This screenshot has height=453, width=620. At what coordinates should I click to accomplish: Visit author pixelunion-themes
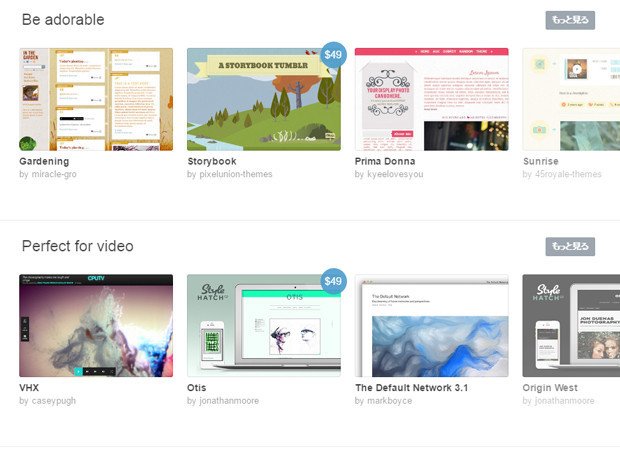236,174
